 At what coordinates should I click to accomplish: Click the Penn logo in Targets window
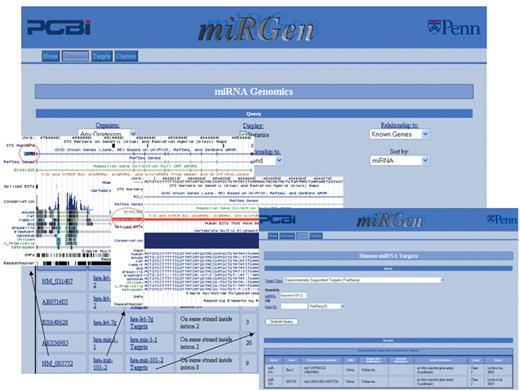(502, 220)
